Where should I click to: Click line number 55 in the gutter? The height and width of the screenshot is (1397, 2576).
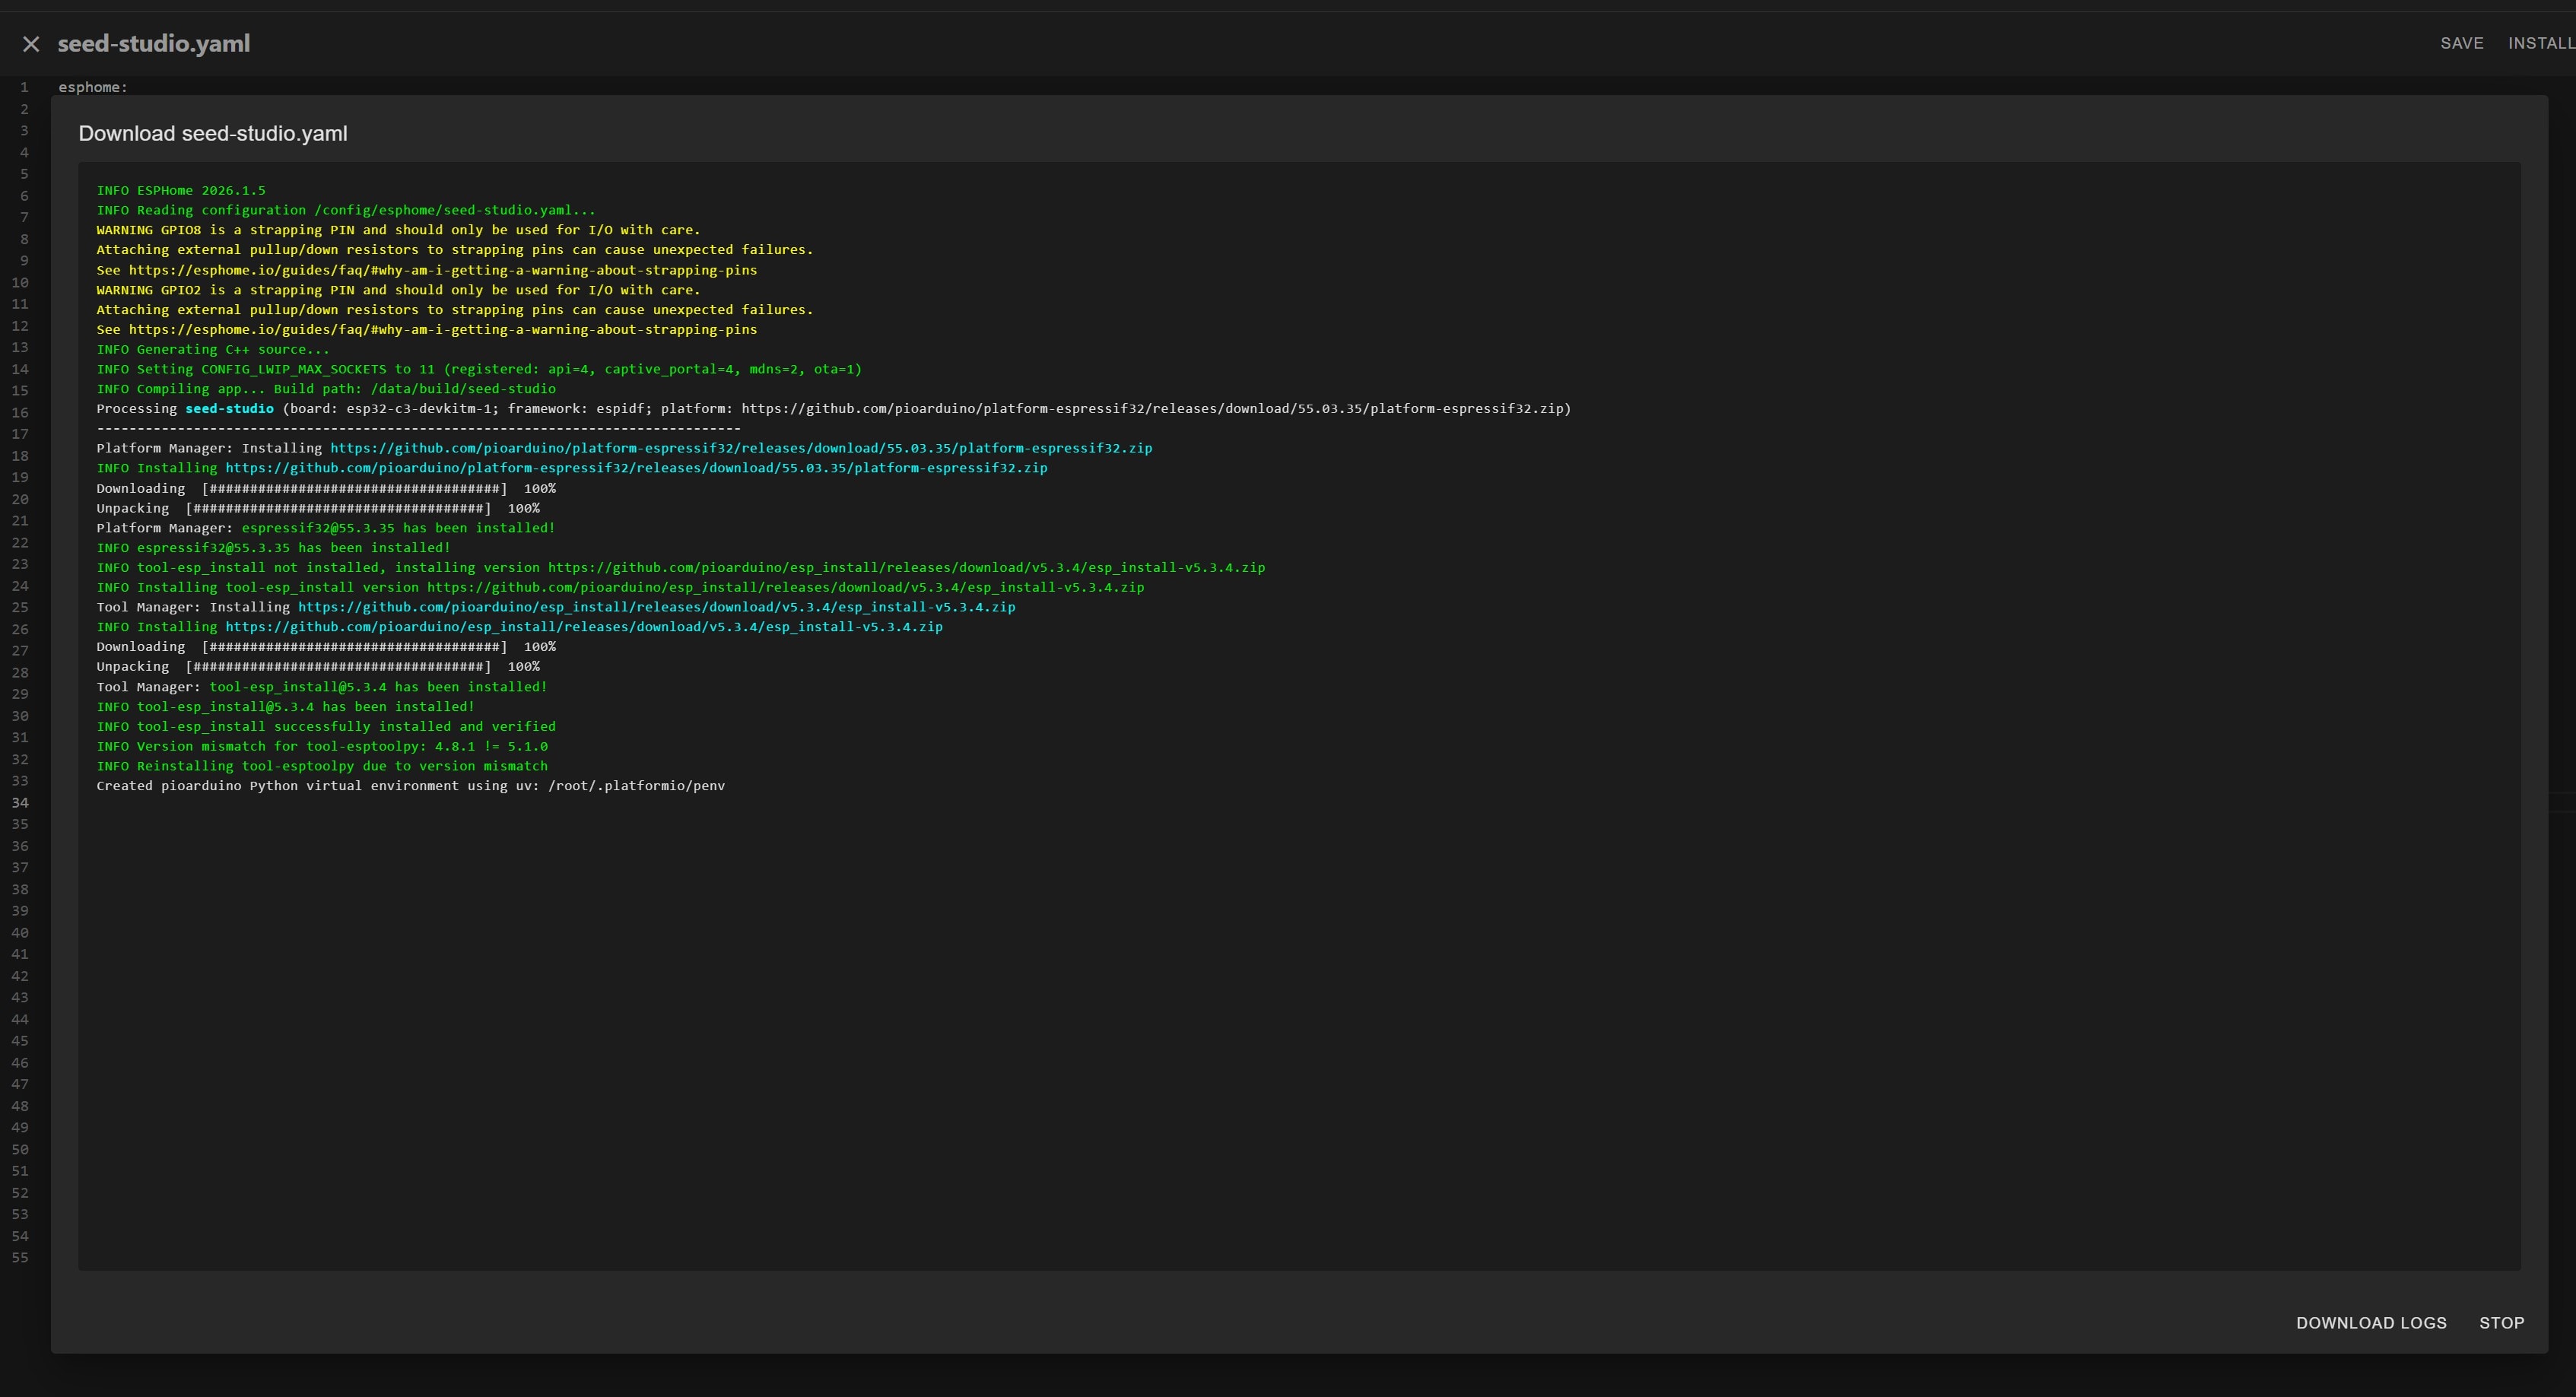20,1258
